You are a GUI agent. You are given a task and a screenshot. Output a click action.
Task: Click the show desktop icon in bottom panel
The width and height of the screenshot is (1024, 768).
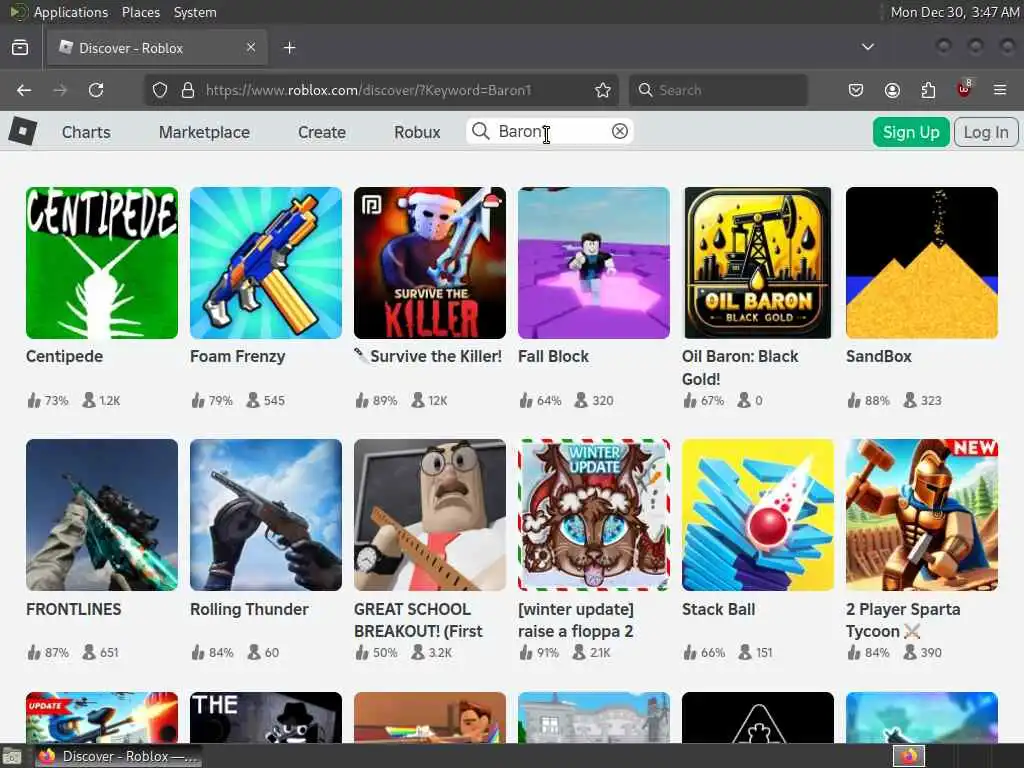[x=11, y=757]
